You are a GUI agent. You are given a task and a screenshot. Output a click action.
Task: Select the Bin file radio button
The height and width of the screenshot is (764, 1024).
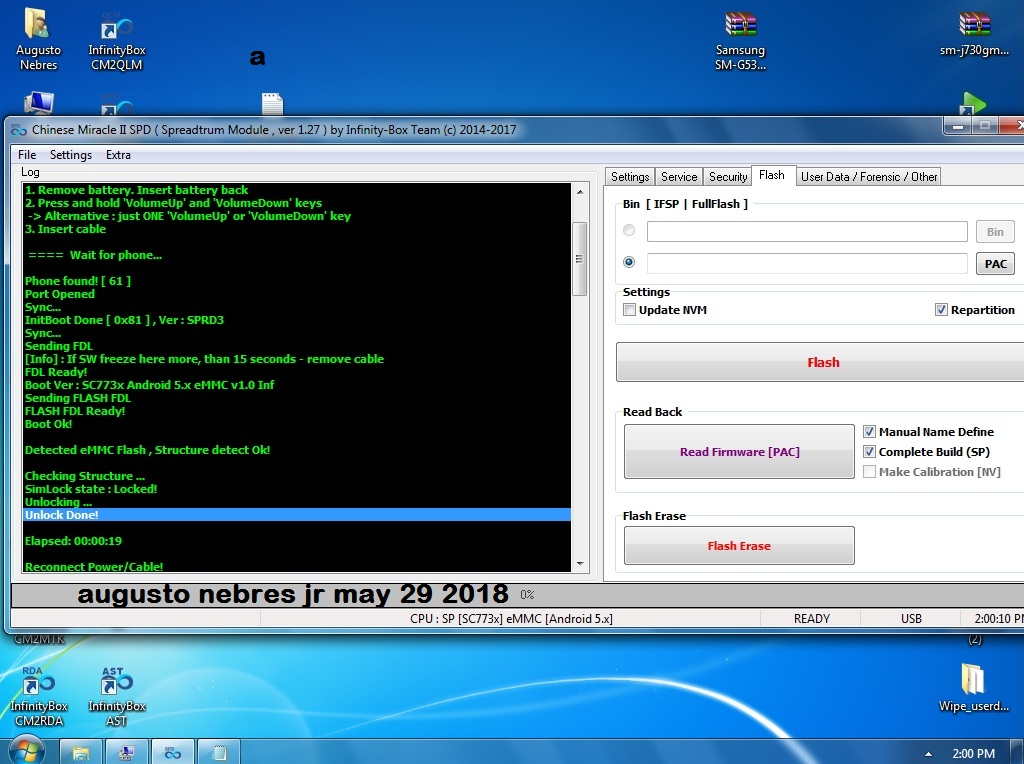coord(629,230)
